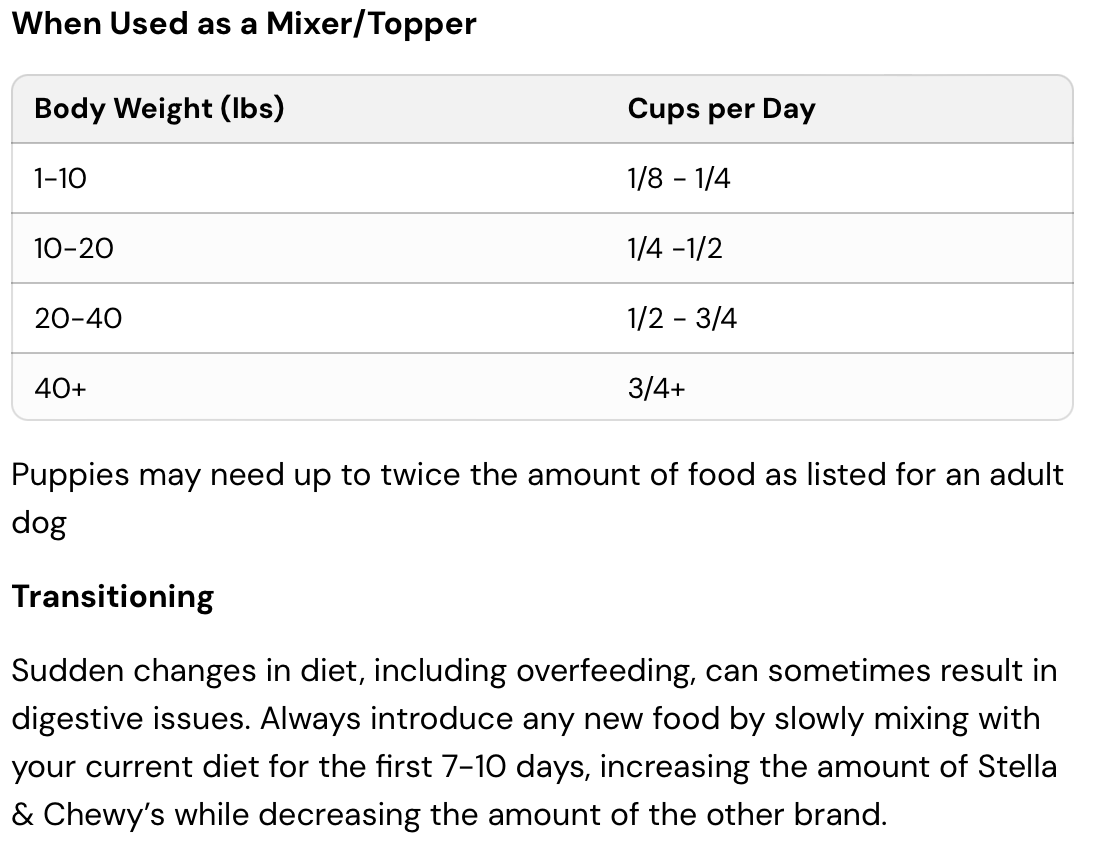Image resolution: width=1102 pixels, height=846 pixels.
Task: Click the word "Puppies" in the note
Action: click(x=71, y=475)
